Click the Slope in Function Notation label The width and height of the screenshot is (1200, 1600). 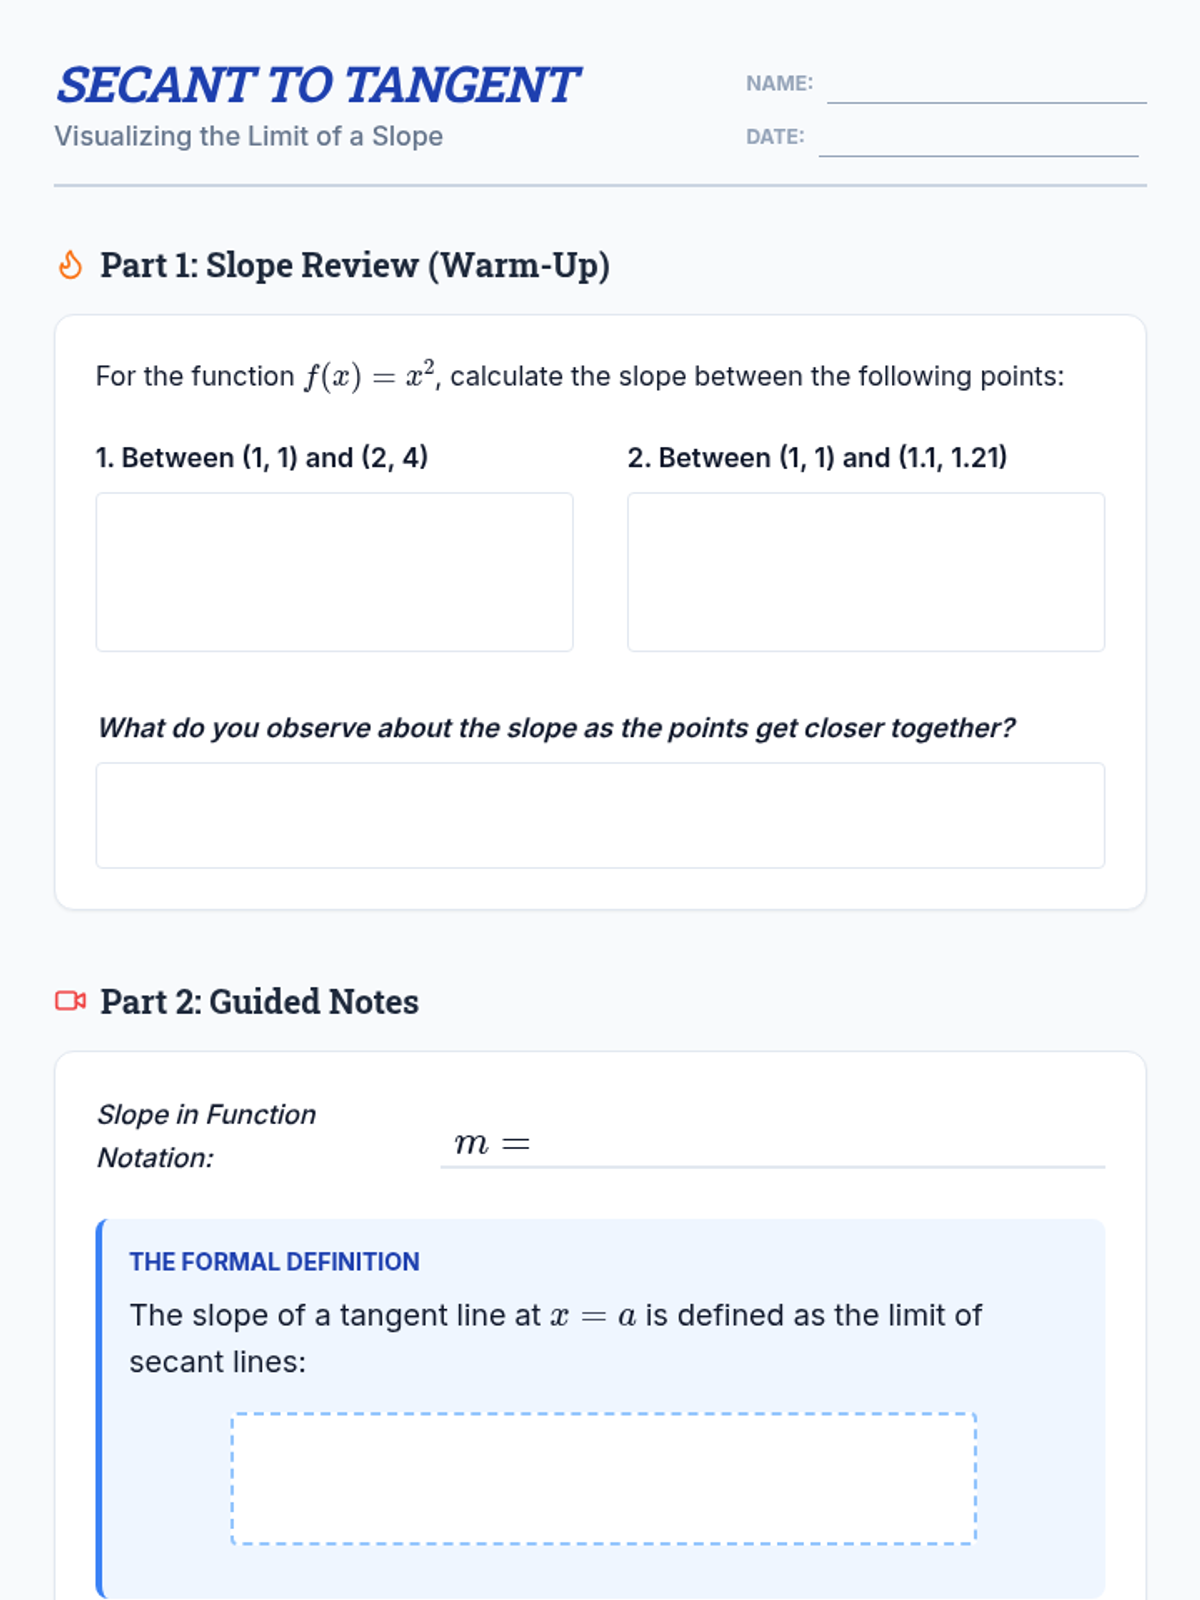pyautogui.click(x=206, y=1136)
